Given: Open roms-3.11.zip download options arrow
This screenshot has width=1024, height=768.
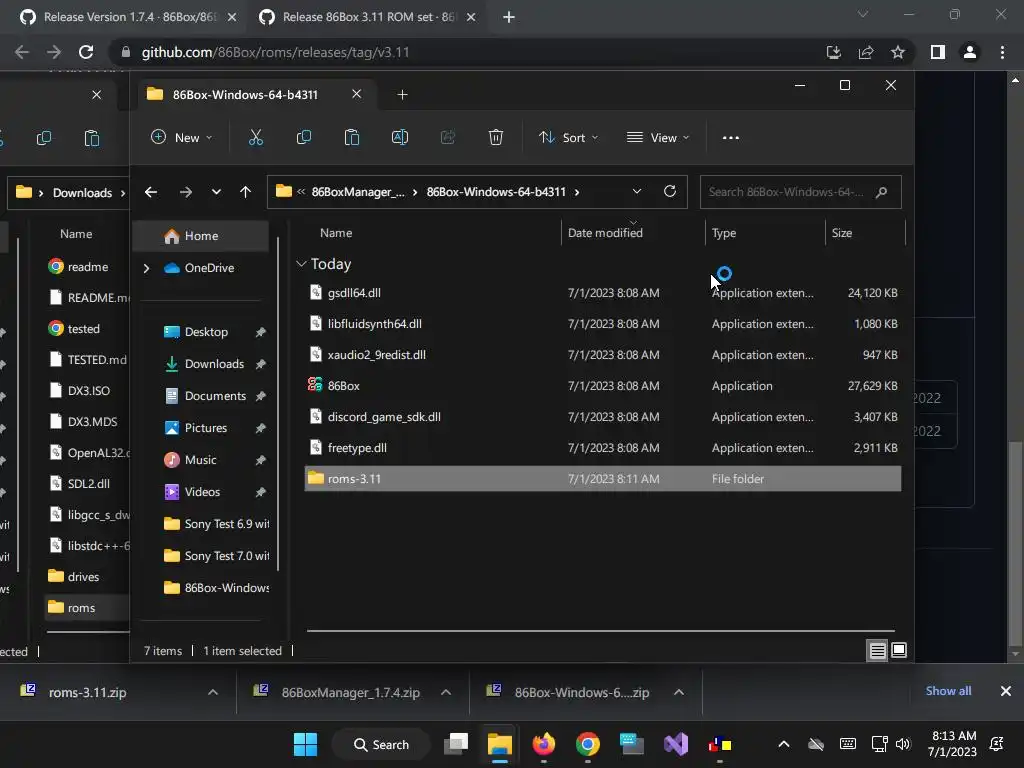Looking at the screenshot, I should click(213, 692).
